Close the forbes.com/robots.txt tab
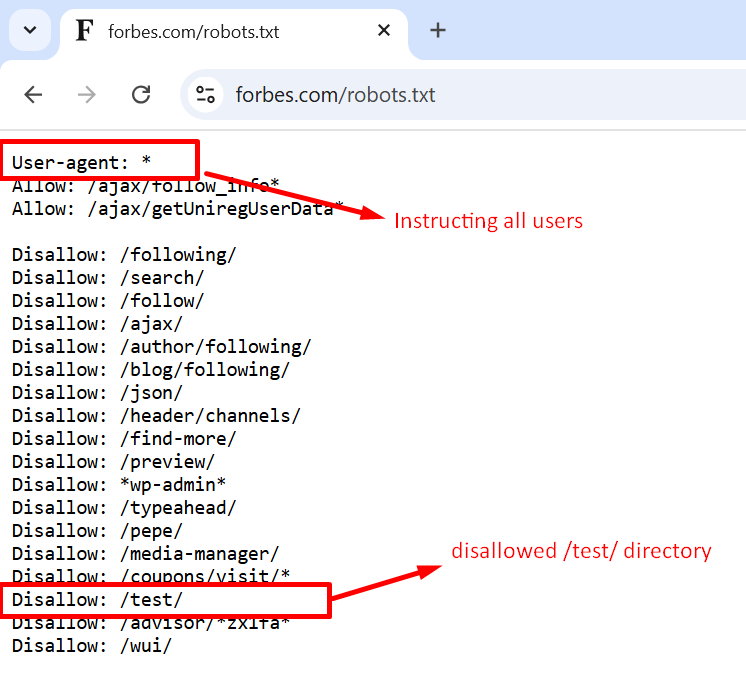Image resolution: width=746 pixels, height=676 pixels. pyautogui.click(x=384, y=30)
